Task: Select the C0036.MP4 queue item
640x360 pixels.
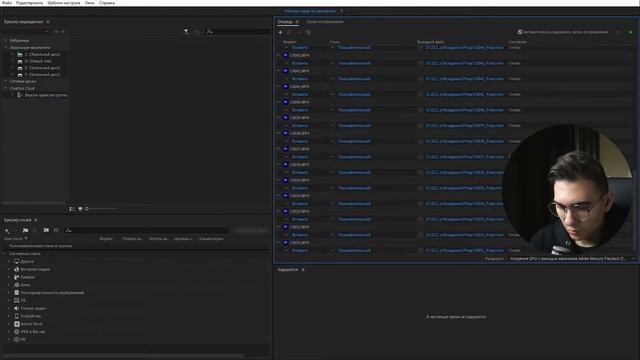Action: click(x=299, y=164)
